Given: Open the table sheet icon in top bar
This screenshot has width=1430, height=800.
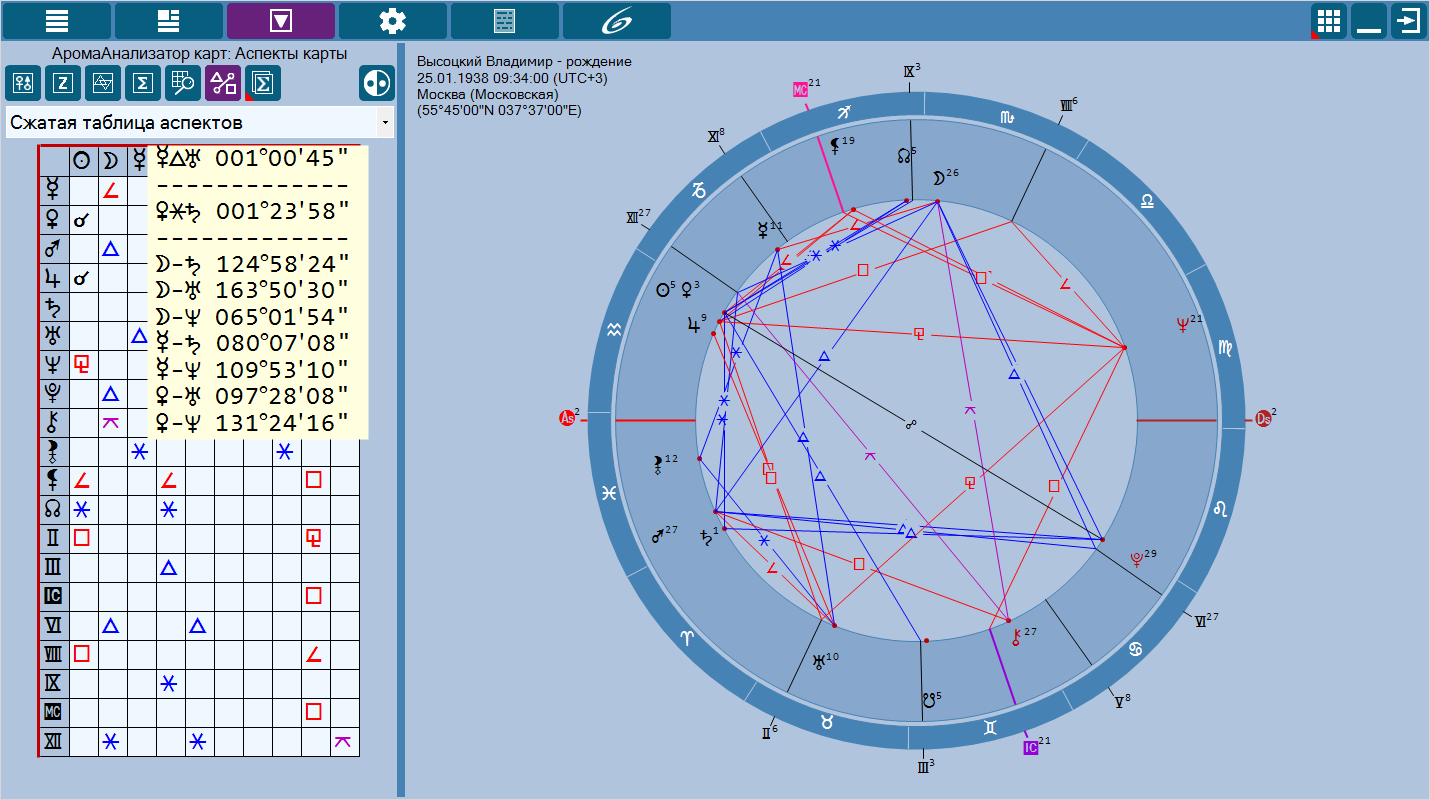Looking at the screenshot, I should point(505,21).
